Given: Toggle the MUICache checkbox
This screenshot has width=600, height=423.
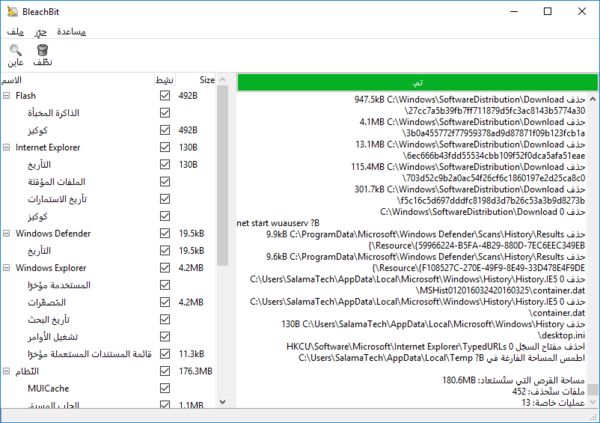Looking at the screenshot, I should click(165, 388).
